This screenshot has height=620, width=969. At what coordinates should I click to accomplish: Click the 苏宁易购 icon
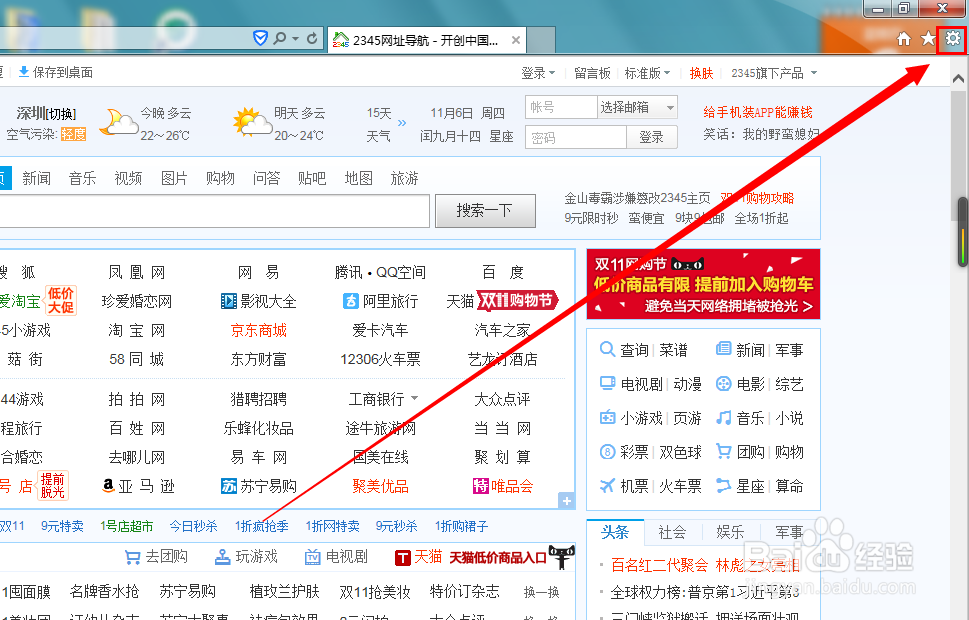(x=229, y=486)
